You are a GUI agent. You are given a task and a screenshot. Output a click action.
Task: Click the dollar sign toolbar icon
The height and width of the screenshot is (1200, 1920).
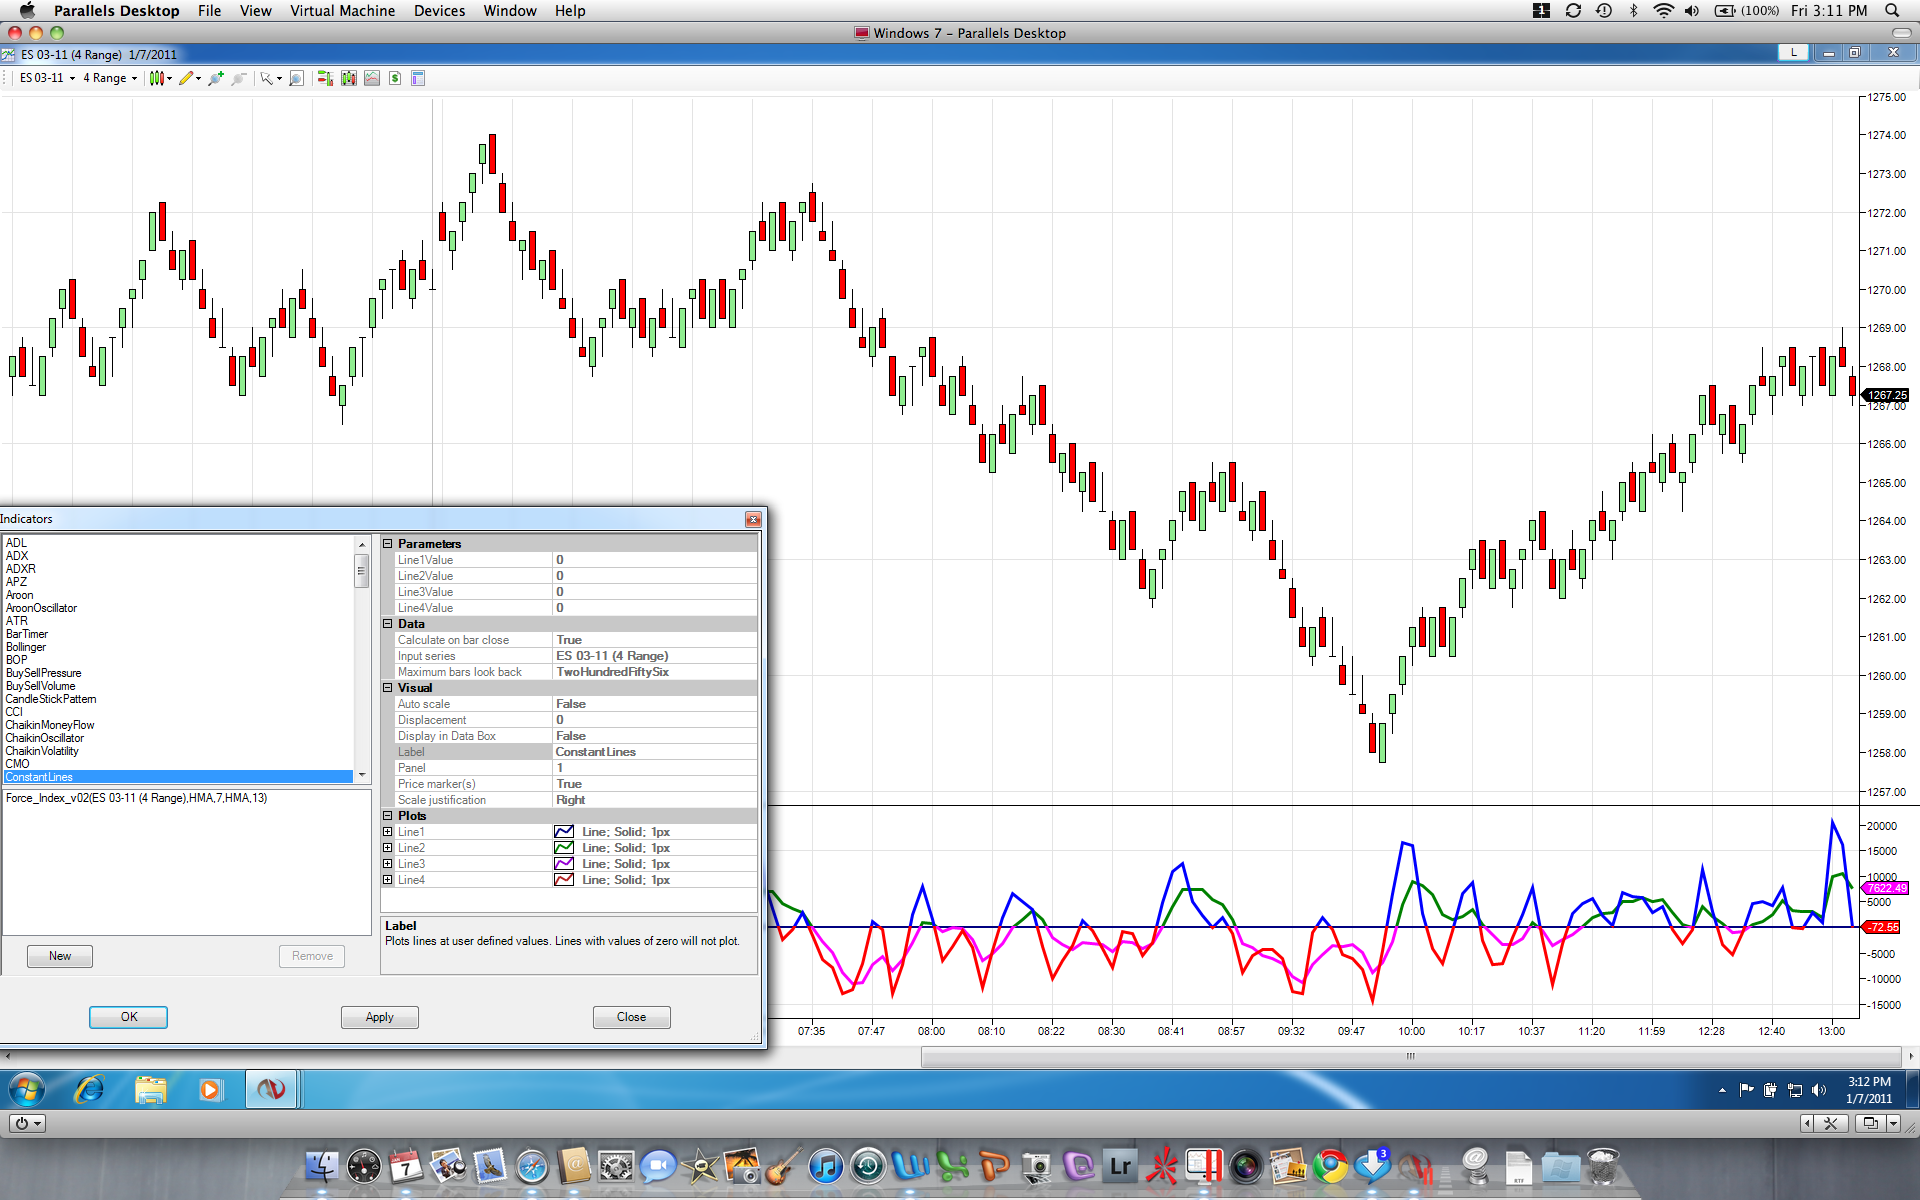(395, 78)
